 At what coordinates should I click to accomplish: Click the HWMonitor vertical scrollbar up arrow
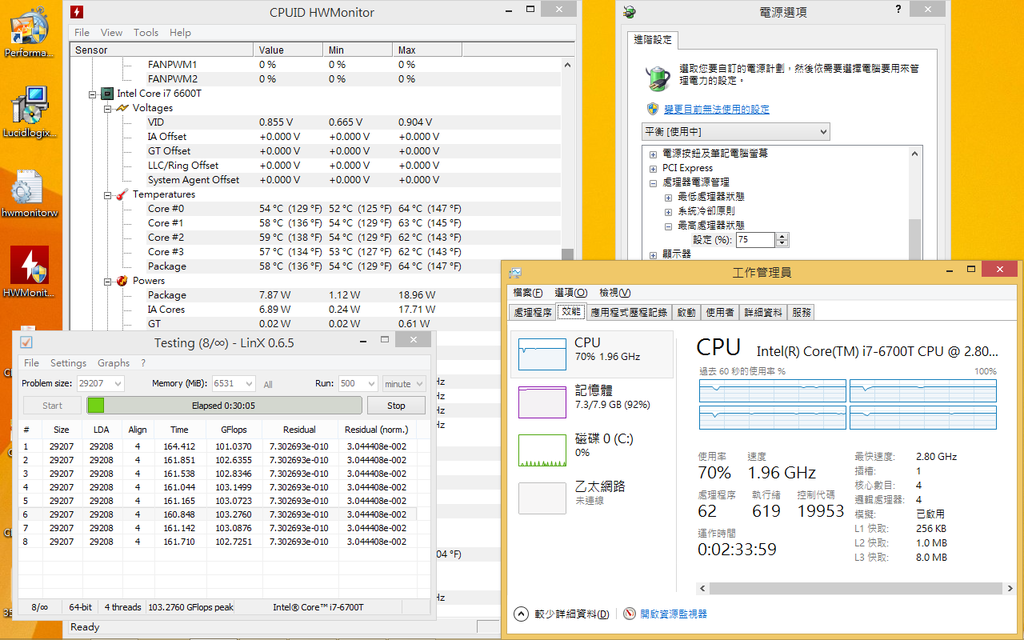[568, 65]
